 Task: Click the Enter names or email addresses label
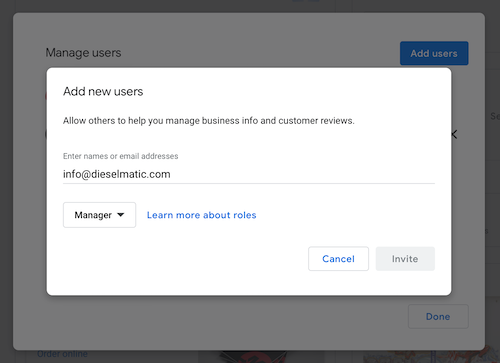[x=121, y=156]
